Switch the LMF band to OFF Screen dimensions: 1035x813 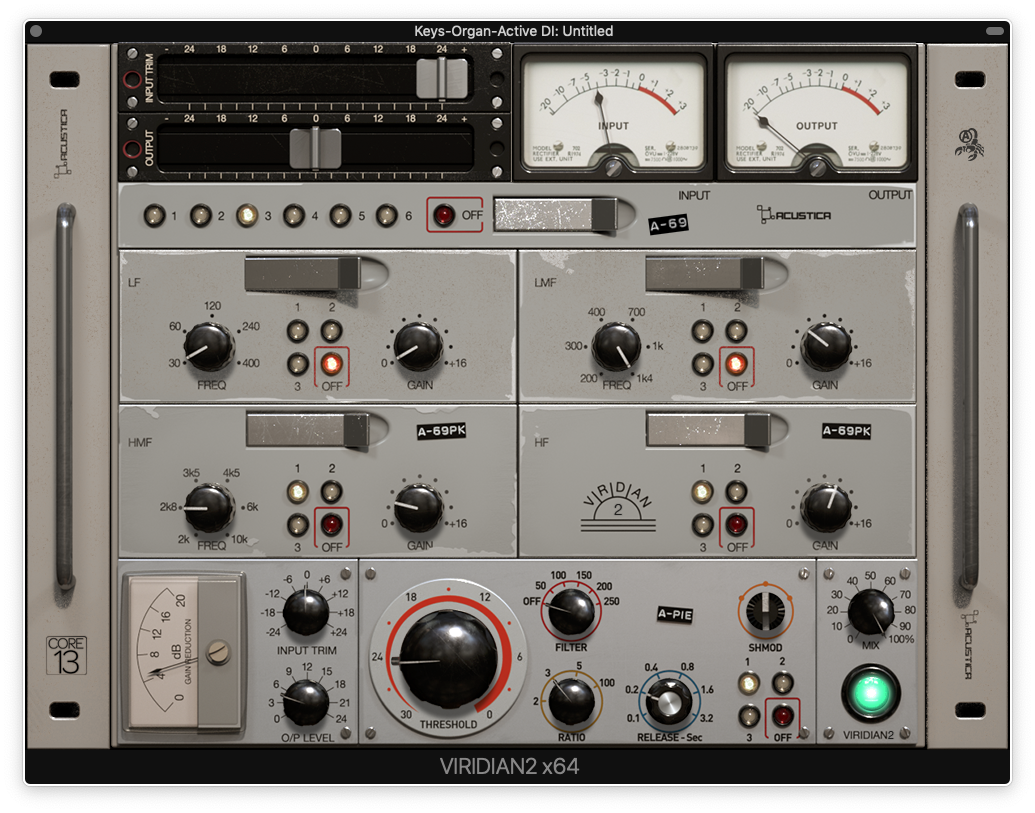736,364
